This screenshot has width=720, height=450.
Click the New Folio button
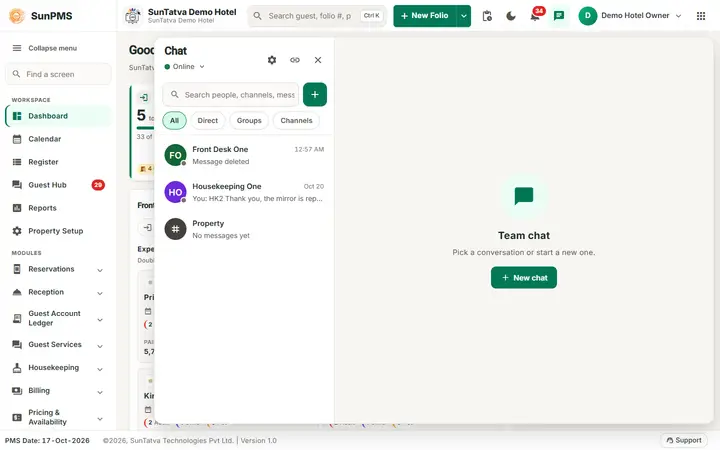[425, 16]
